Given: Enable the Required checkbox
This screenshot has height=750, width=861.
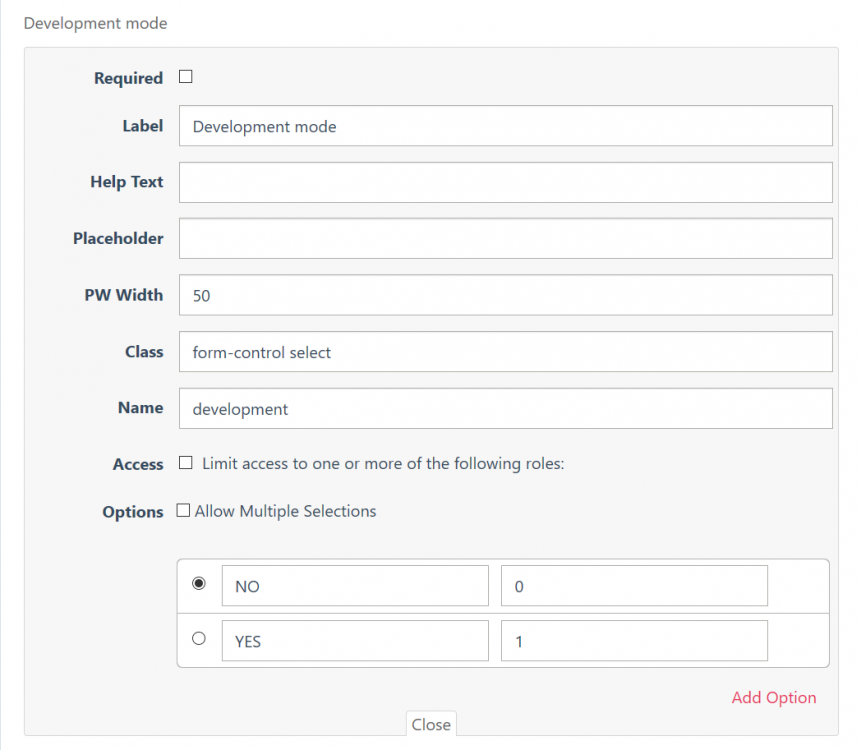Looking at the screenshot, I should click(x=185, y=77).
